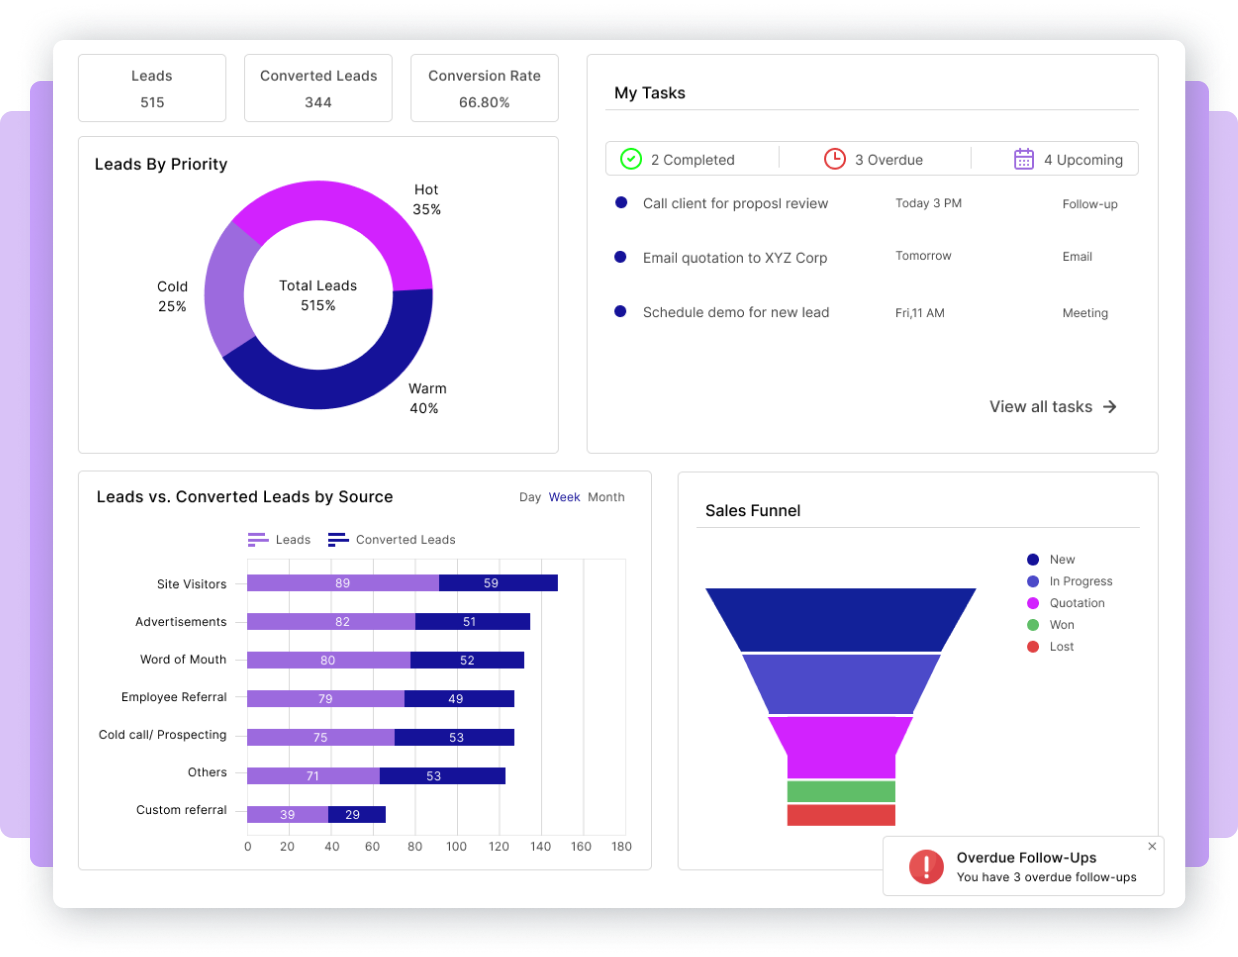Viewport: 1238px width, 957px height.
Task: Dismiss the Overdue Follow-Ups notification
Action: pos(1152,846)
